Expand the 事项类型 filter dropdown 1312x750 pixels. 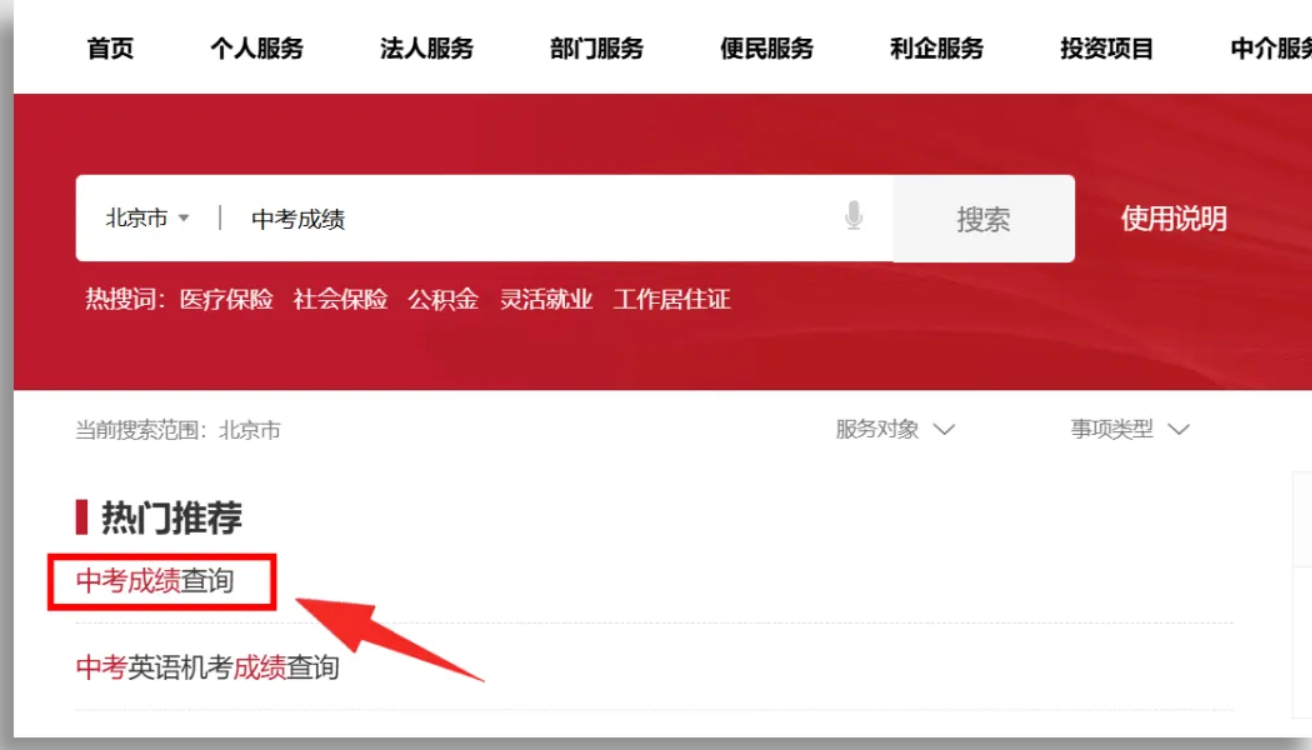[x=1128, y=430]
